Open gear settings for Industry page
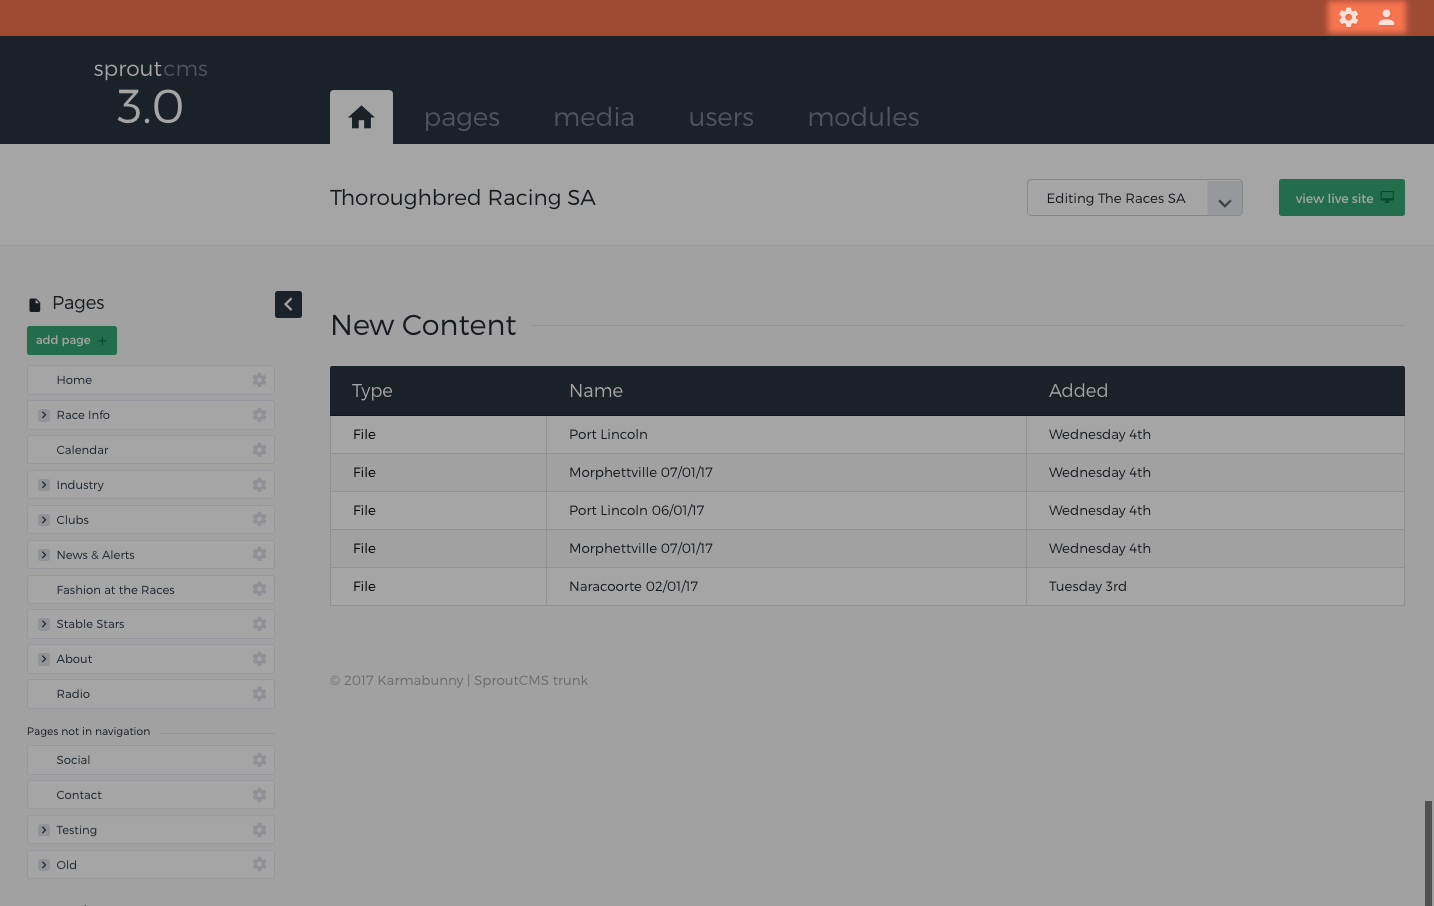1434x906 pixels. [x=259, y=485]
